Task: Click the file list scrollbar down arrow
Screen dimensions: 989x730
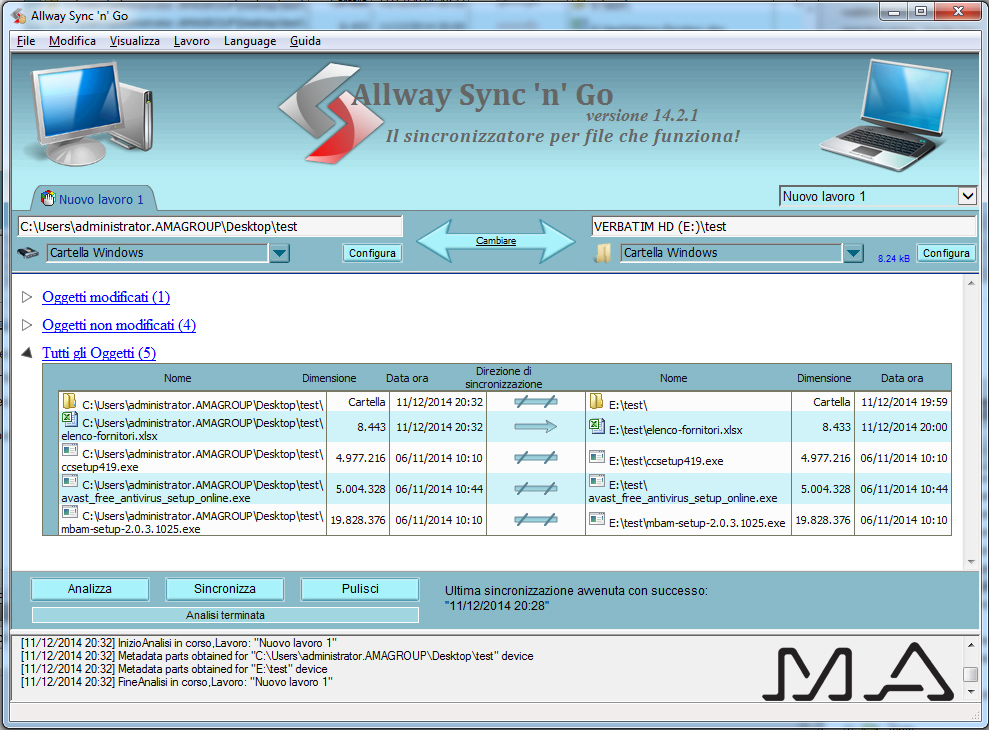Action: (x=971, y=562)
